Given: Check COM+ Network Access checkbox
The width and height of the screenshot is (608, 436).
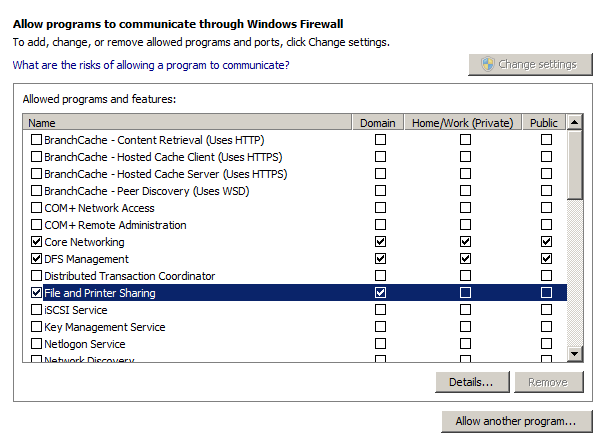Looking at the screenshot, I should pos(37,208).
